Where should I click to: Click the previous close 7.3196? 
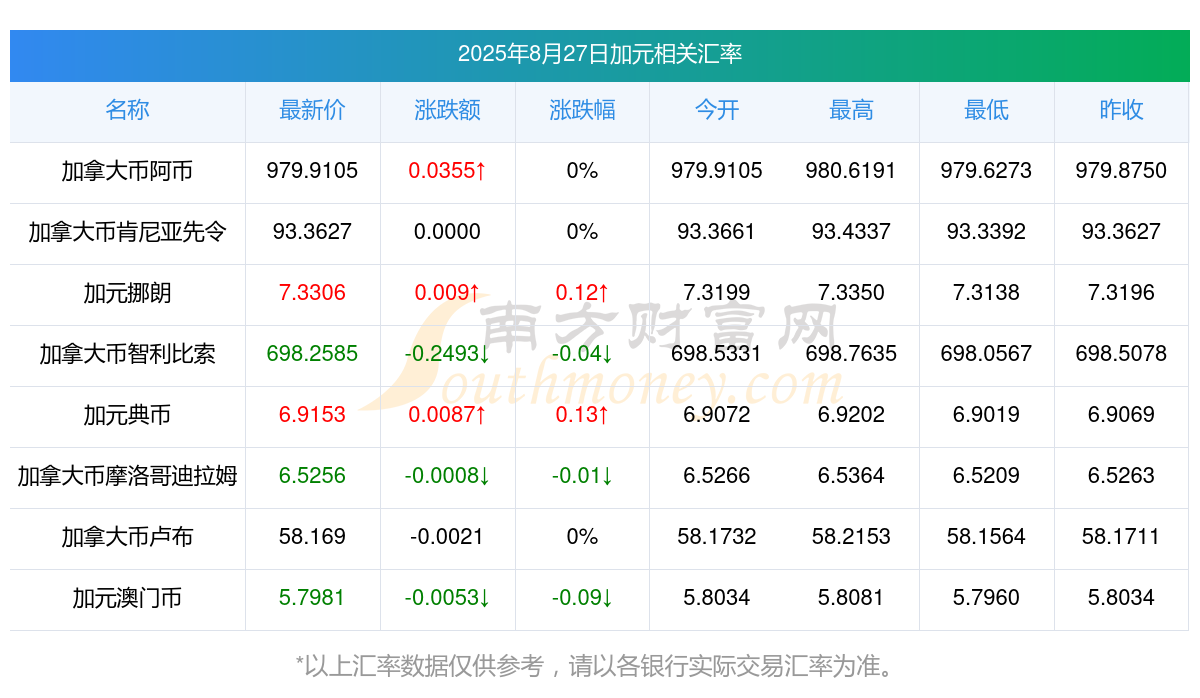tap(1121, 293)
